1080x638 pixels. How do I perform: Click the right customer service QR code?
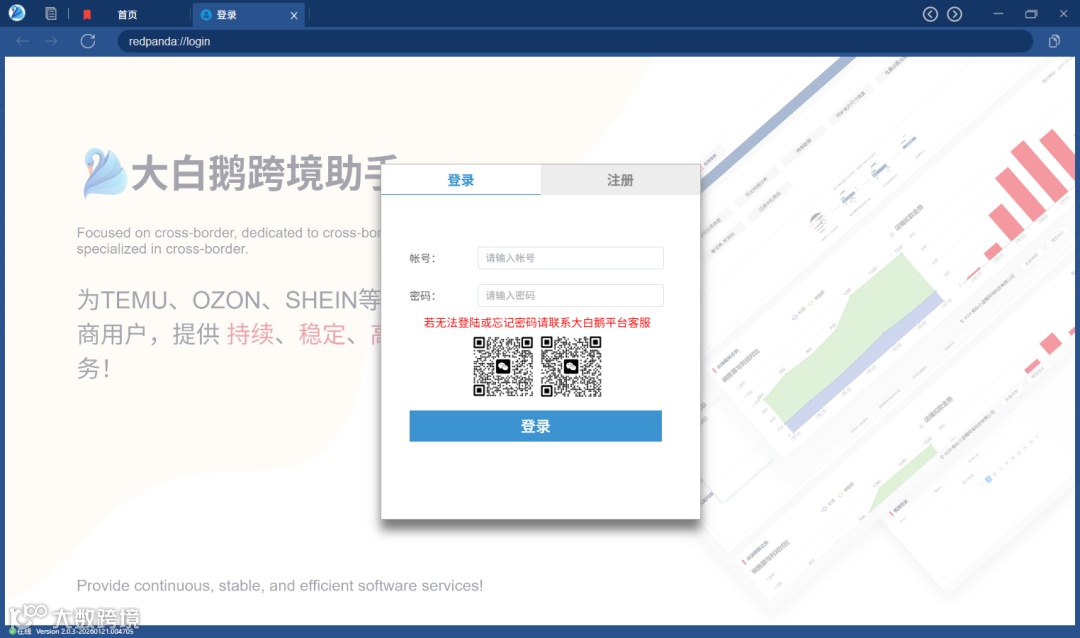pyautogui.click(x=571, y=367)
